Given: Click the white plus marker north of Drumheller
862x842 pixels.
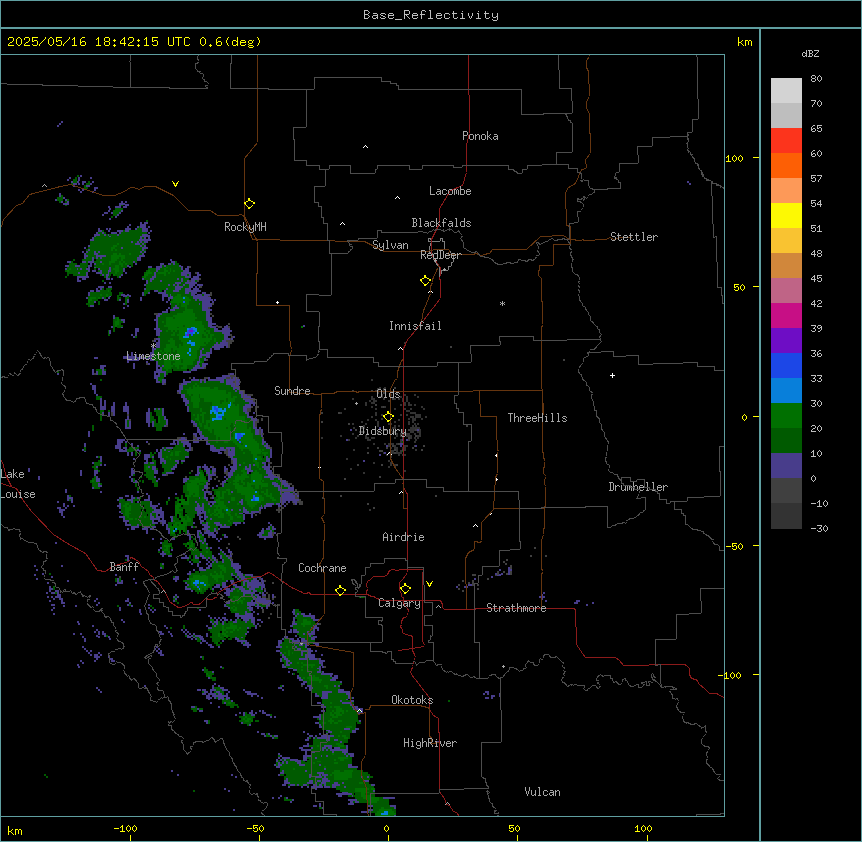Looking at the screenshot, I should tap(612, 375).
